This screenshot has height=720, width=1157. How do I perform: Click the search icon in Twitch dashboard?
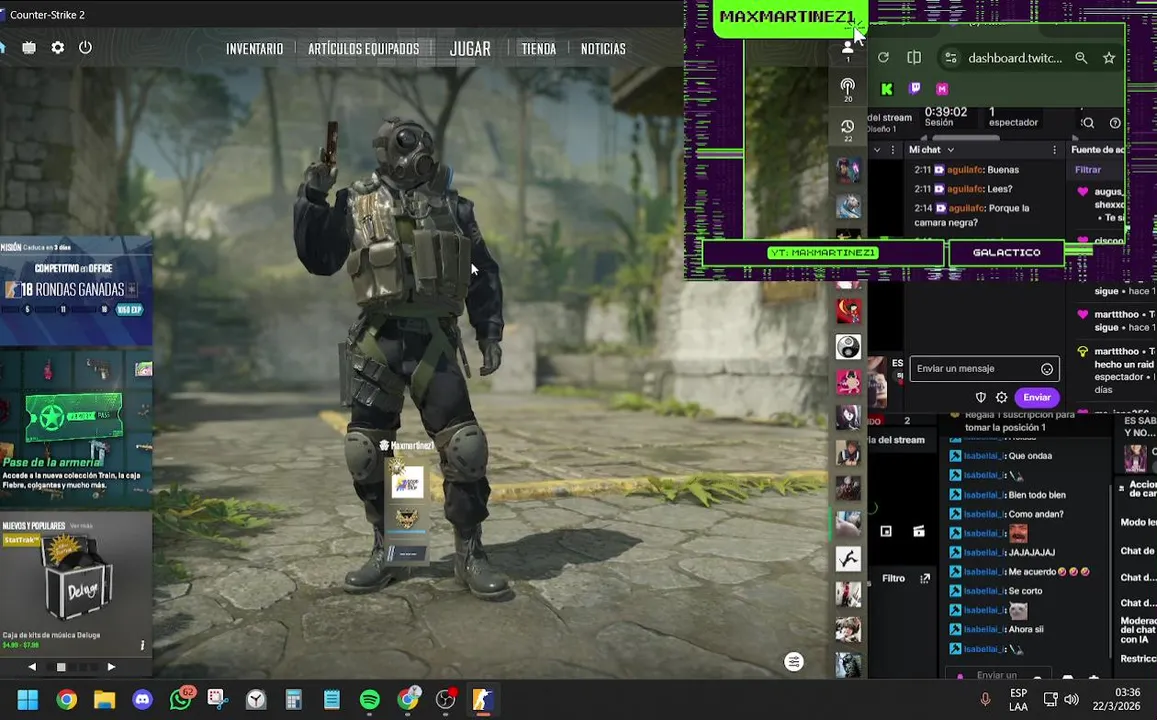[1088, 122]
